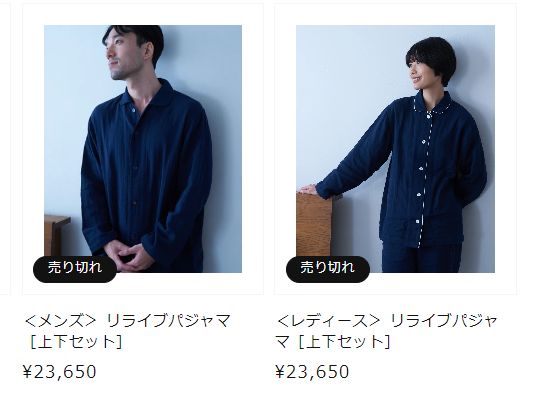Click the men's pajama ¥23,650 price

pos(59,372)
